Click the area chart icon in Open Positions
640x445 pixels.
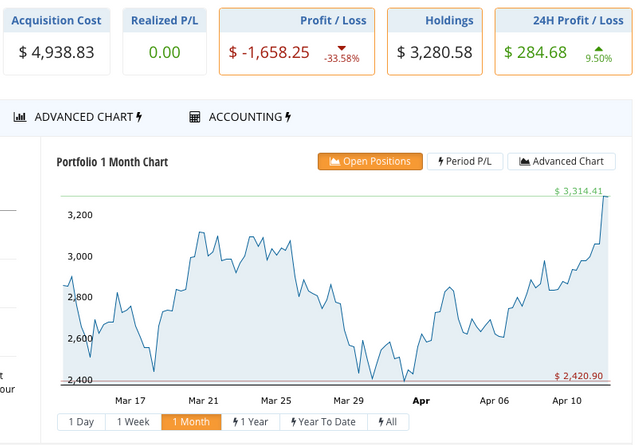pyautogui.click(x=335, y=162)
